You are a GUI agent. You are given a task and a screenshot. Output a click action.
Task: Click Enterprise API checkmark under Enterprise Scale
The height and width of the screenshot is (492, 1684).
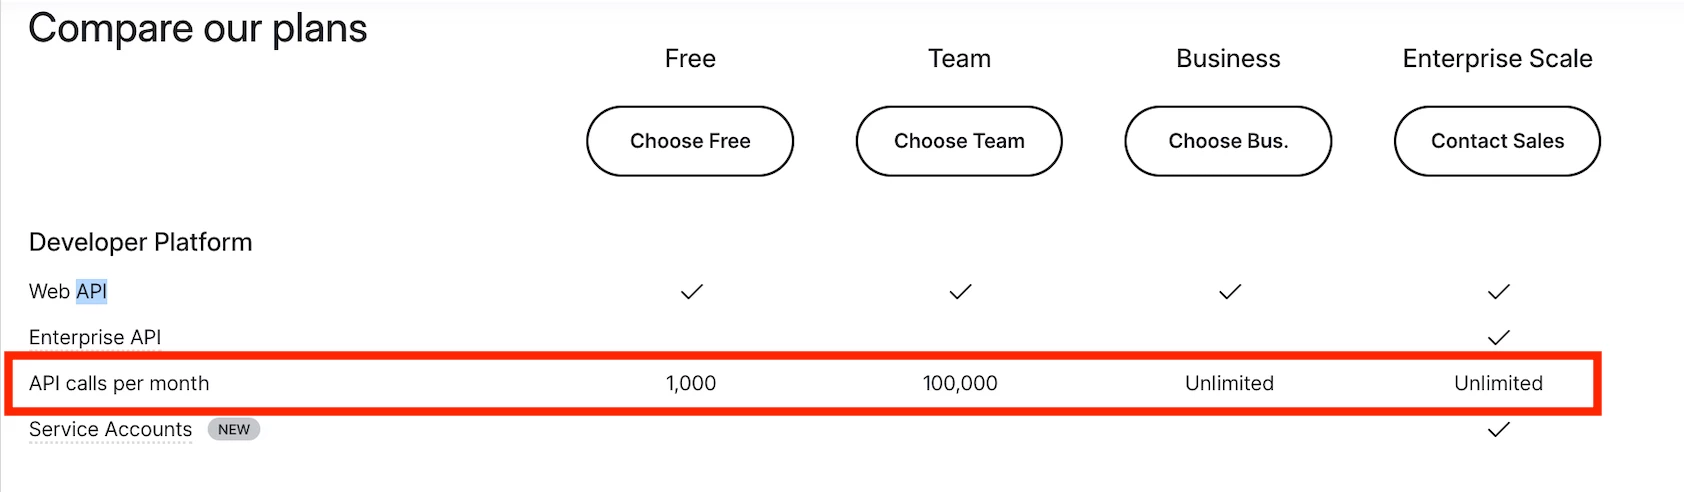pyautogui.click(x=1498, y=338)
